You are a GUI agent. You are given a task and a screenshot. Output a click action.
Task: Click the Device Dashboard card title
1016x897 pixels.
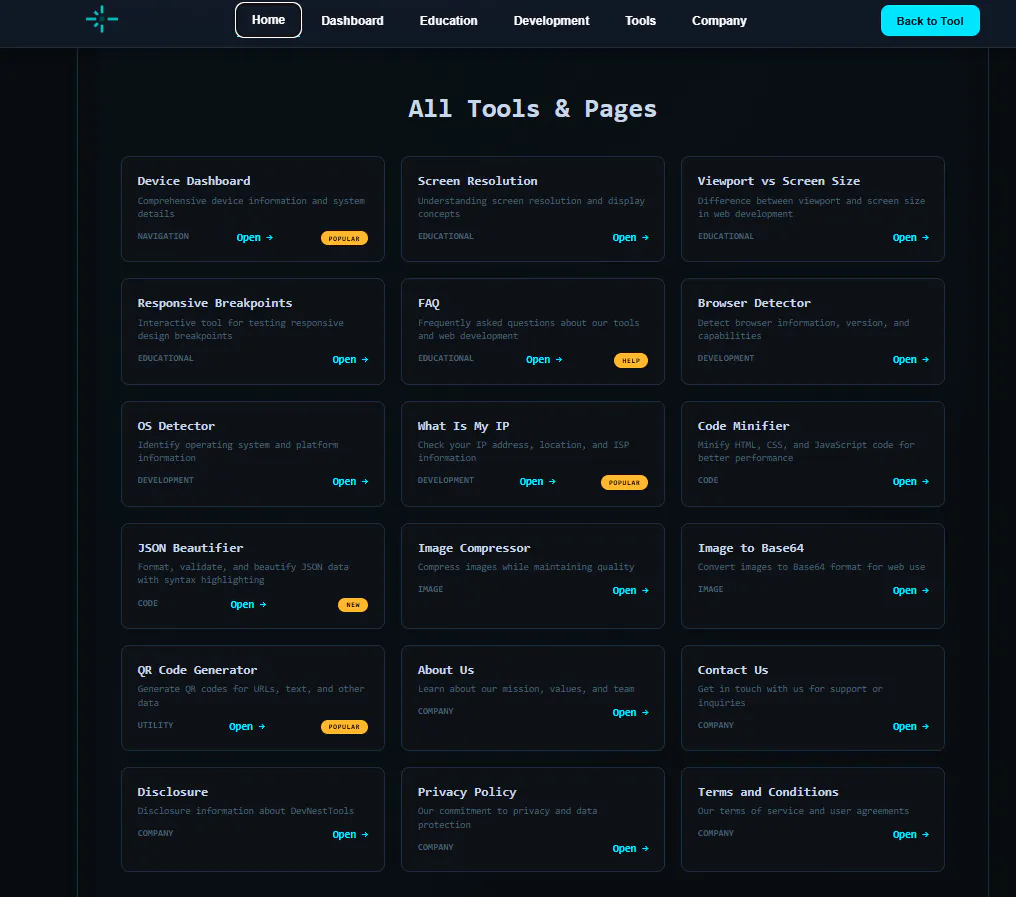tap(194, 181)
